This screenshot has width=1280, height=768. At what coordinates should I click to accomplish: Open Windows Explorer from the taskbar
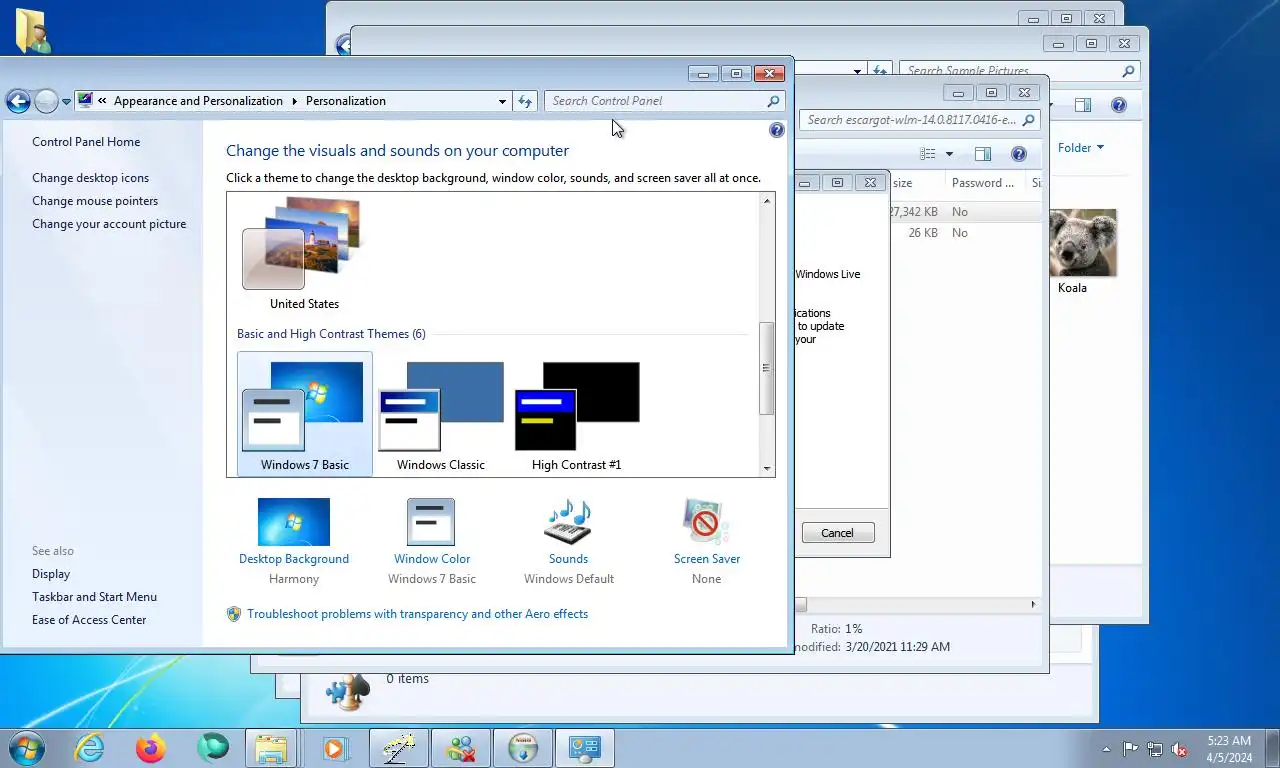pos(272,748)
